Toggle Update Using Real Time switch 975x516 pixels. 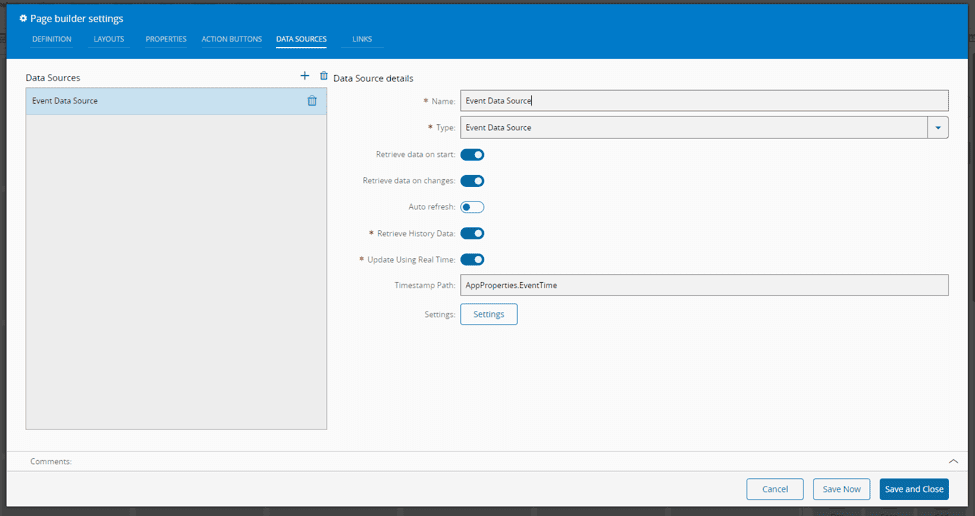(472, 259)
